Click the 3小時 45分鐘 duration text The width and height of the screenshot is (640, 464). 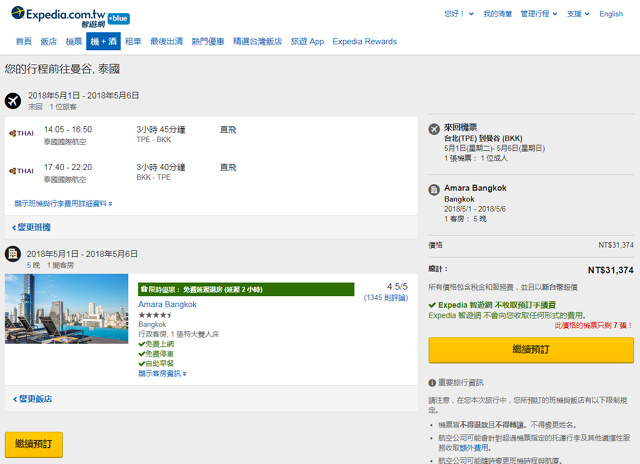click(161, 129)
